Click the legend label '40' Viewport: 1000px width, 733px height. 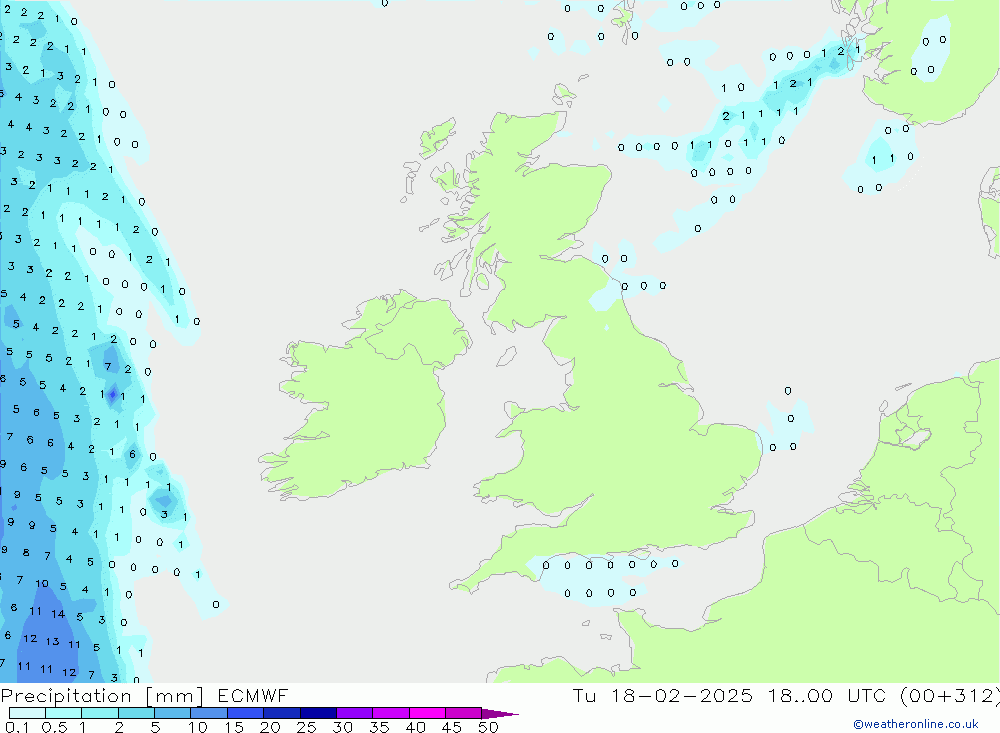[415, 727]
